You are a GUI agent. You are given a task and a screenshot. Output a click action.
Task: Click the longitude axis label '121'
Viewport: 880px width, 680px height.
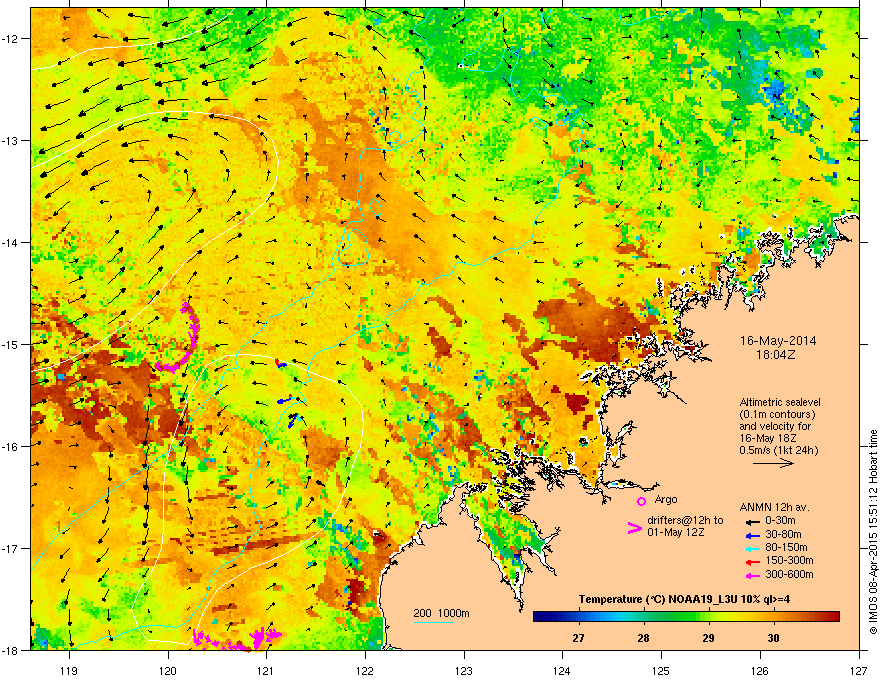[x=266, y=670]
